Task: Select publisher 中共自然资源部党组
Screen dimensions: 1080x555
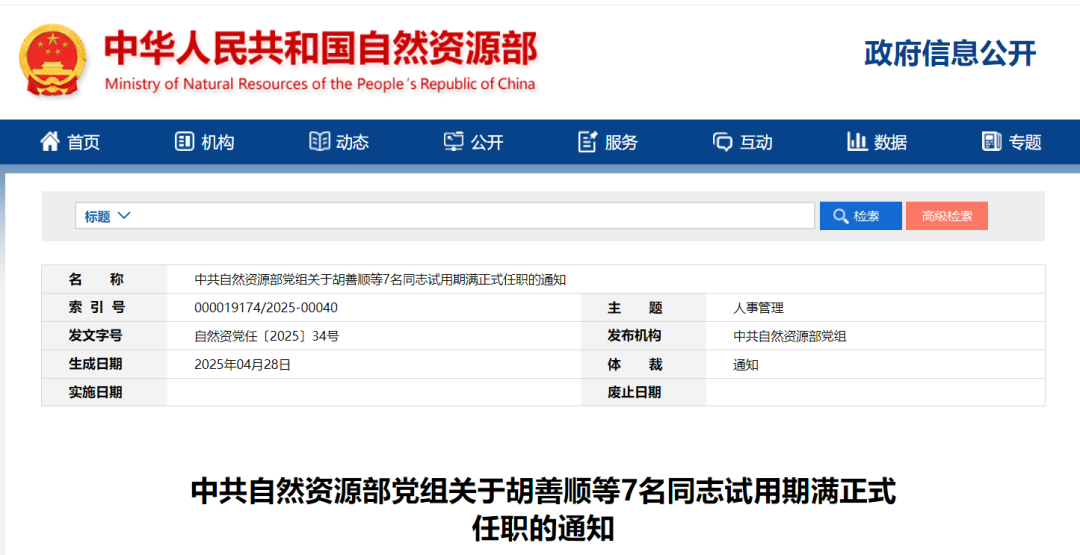Action: 789,336
